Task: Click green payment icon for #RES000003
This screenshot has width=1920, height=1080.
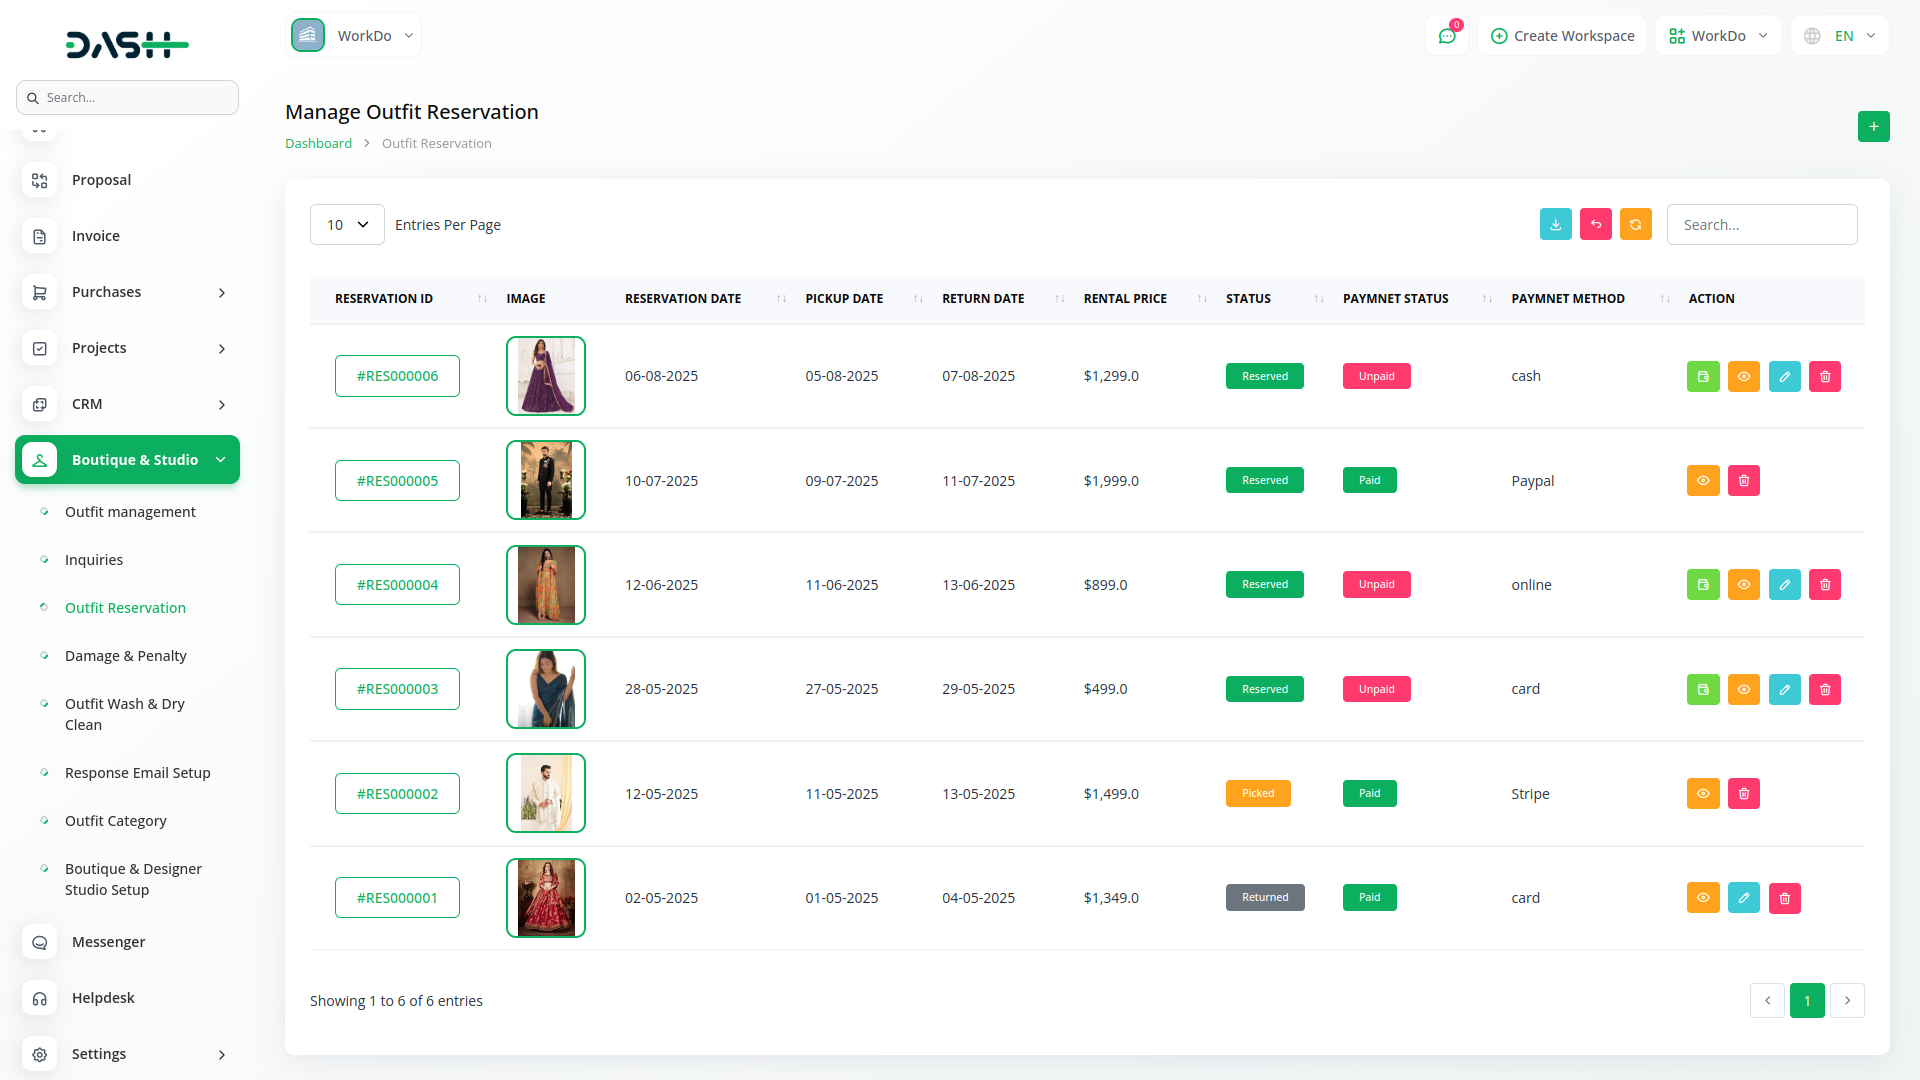Action: 1703,690
